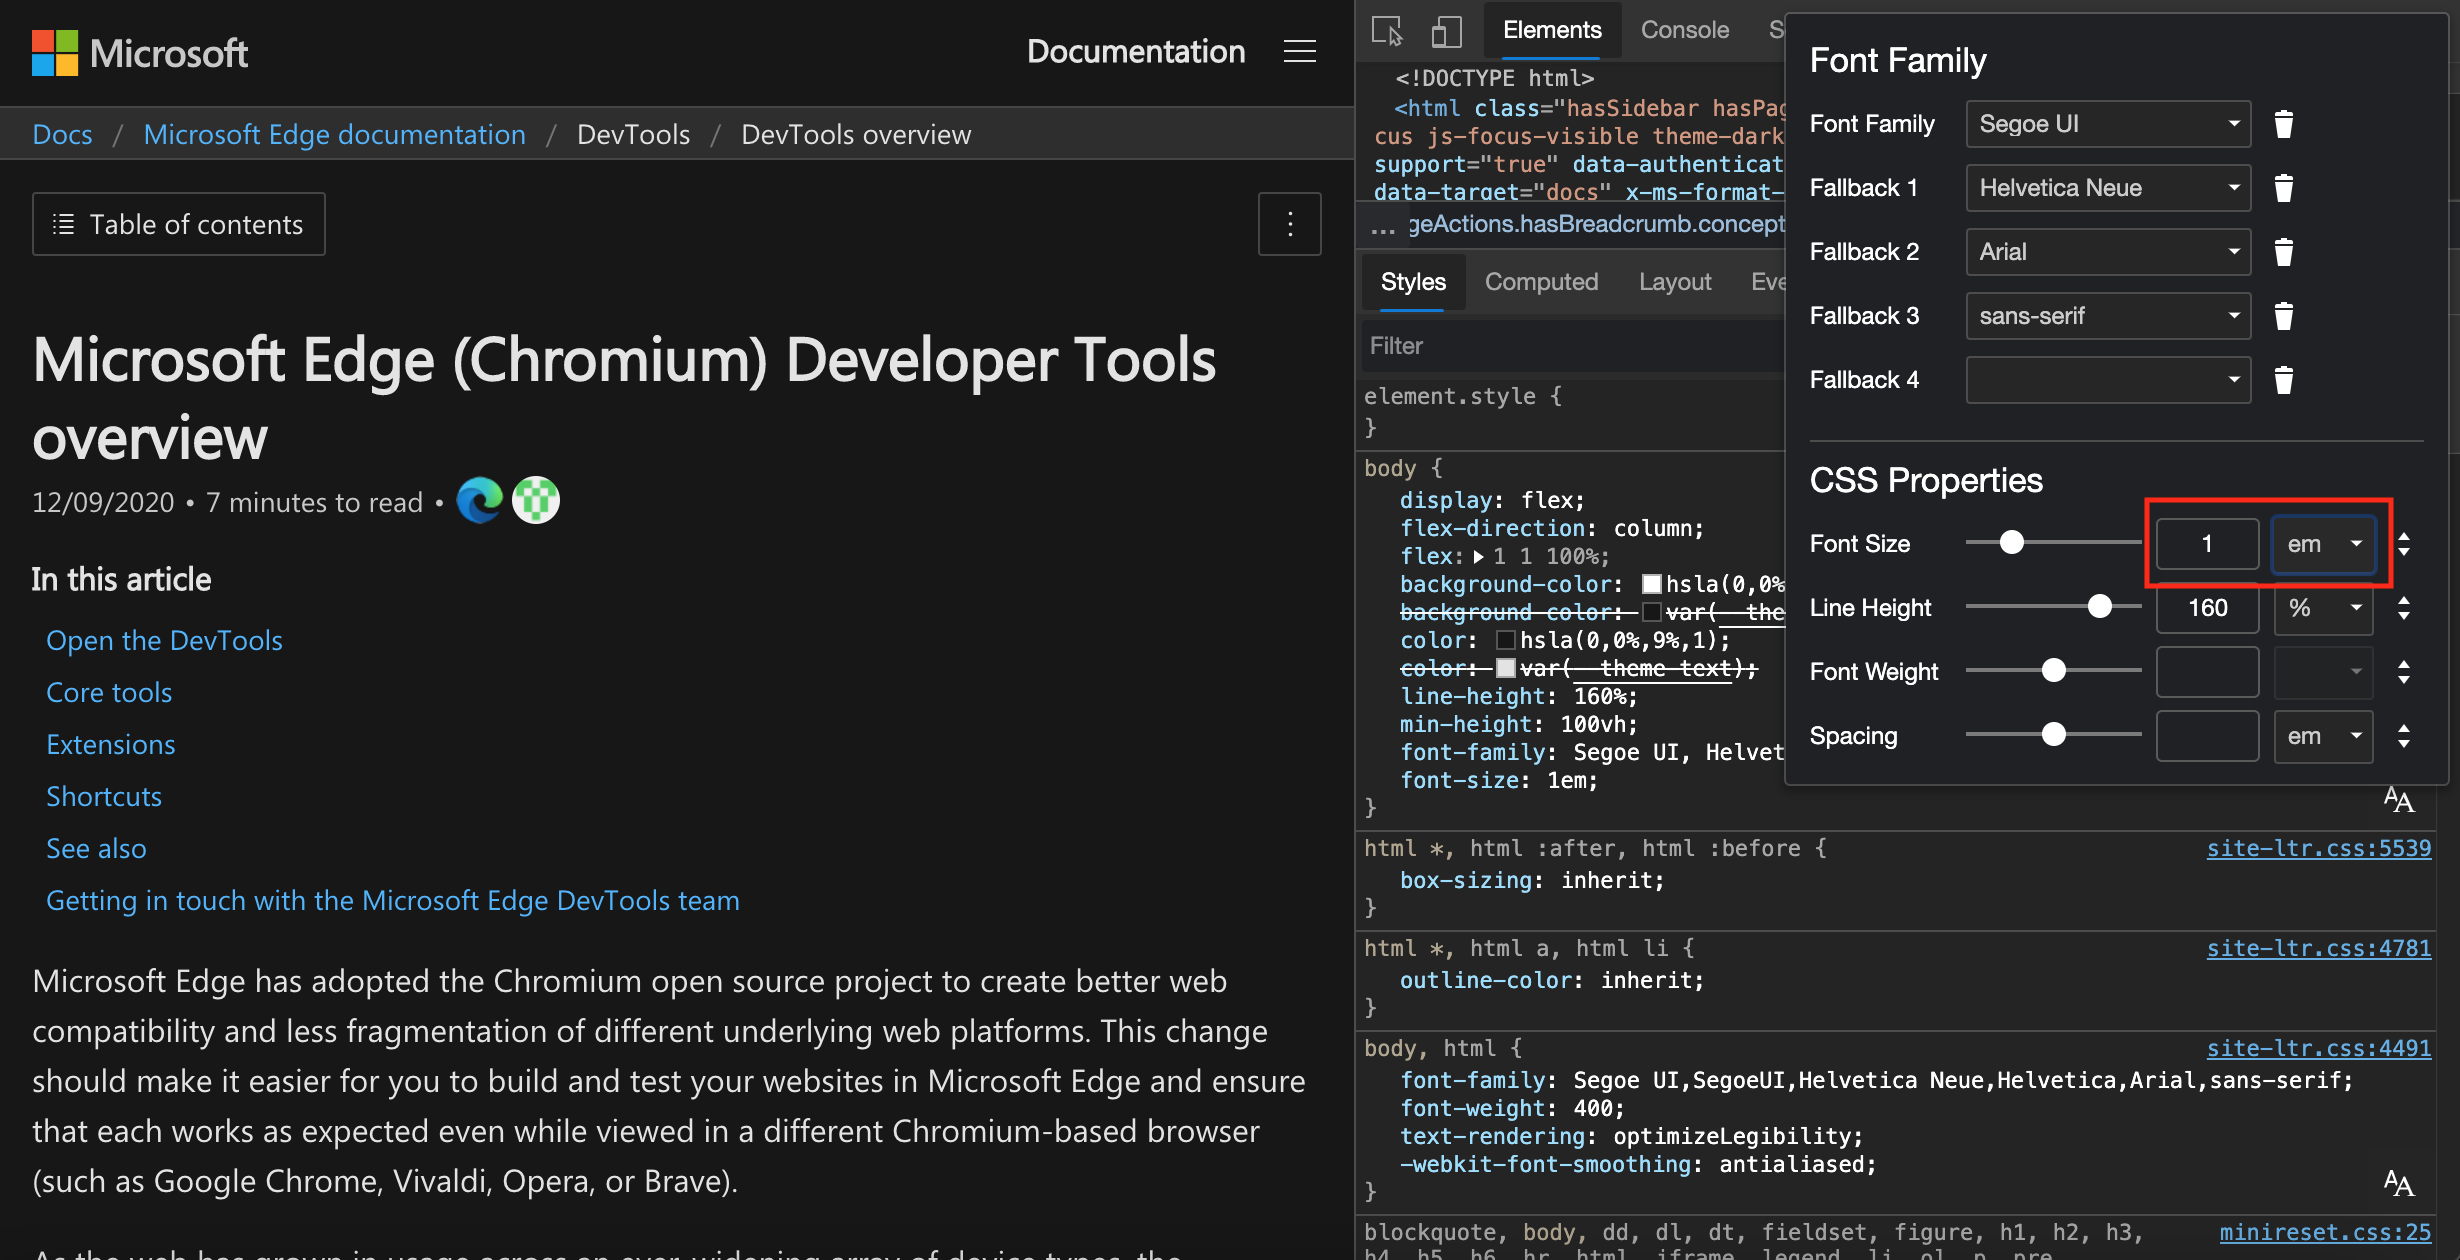The width and height of the screenshot is (2460, 1260).
Task: Expand the Fallback 1 font dropdown
Action: (2233, 186)
